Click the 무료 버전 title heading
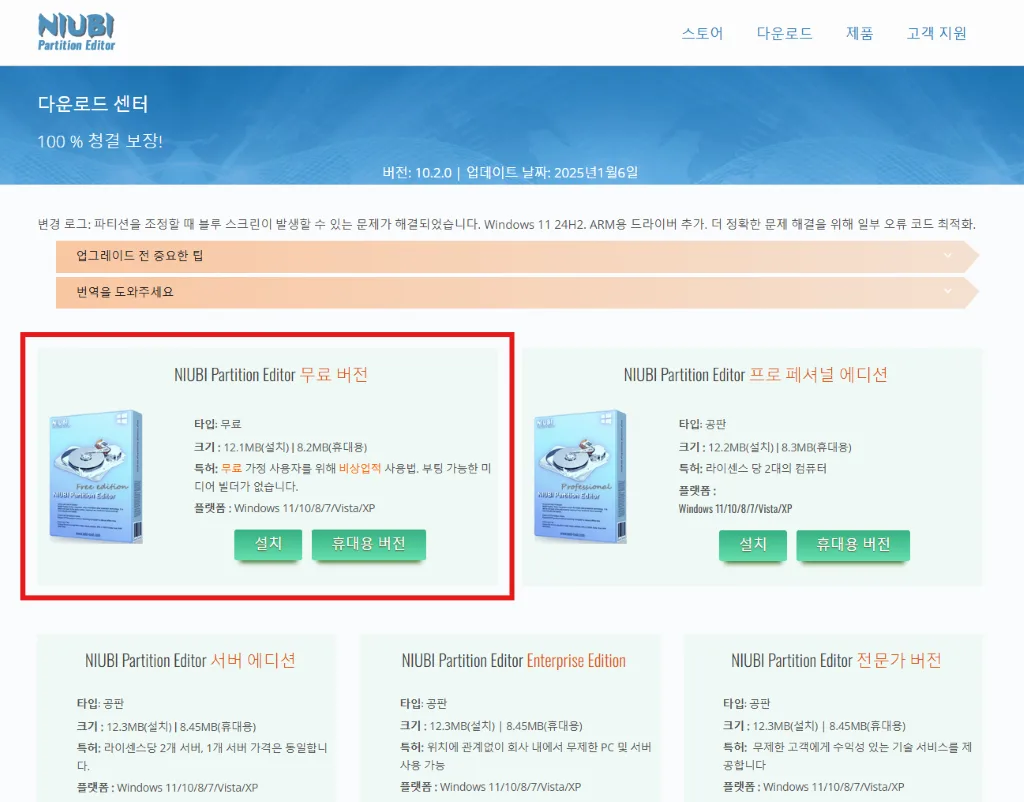 [x=271, y=375]
